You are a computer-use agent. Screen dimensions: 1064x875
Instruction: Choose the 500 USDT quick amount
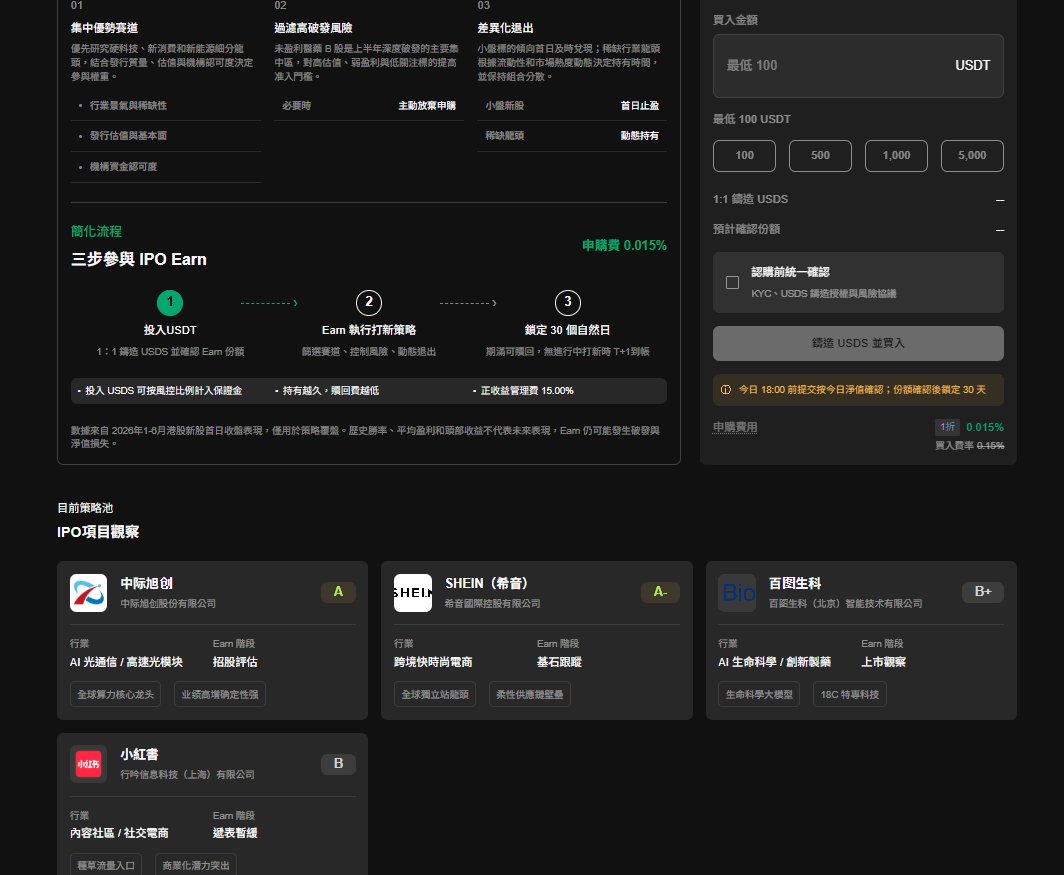820,155
